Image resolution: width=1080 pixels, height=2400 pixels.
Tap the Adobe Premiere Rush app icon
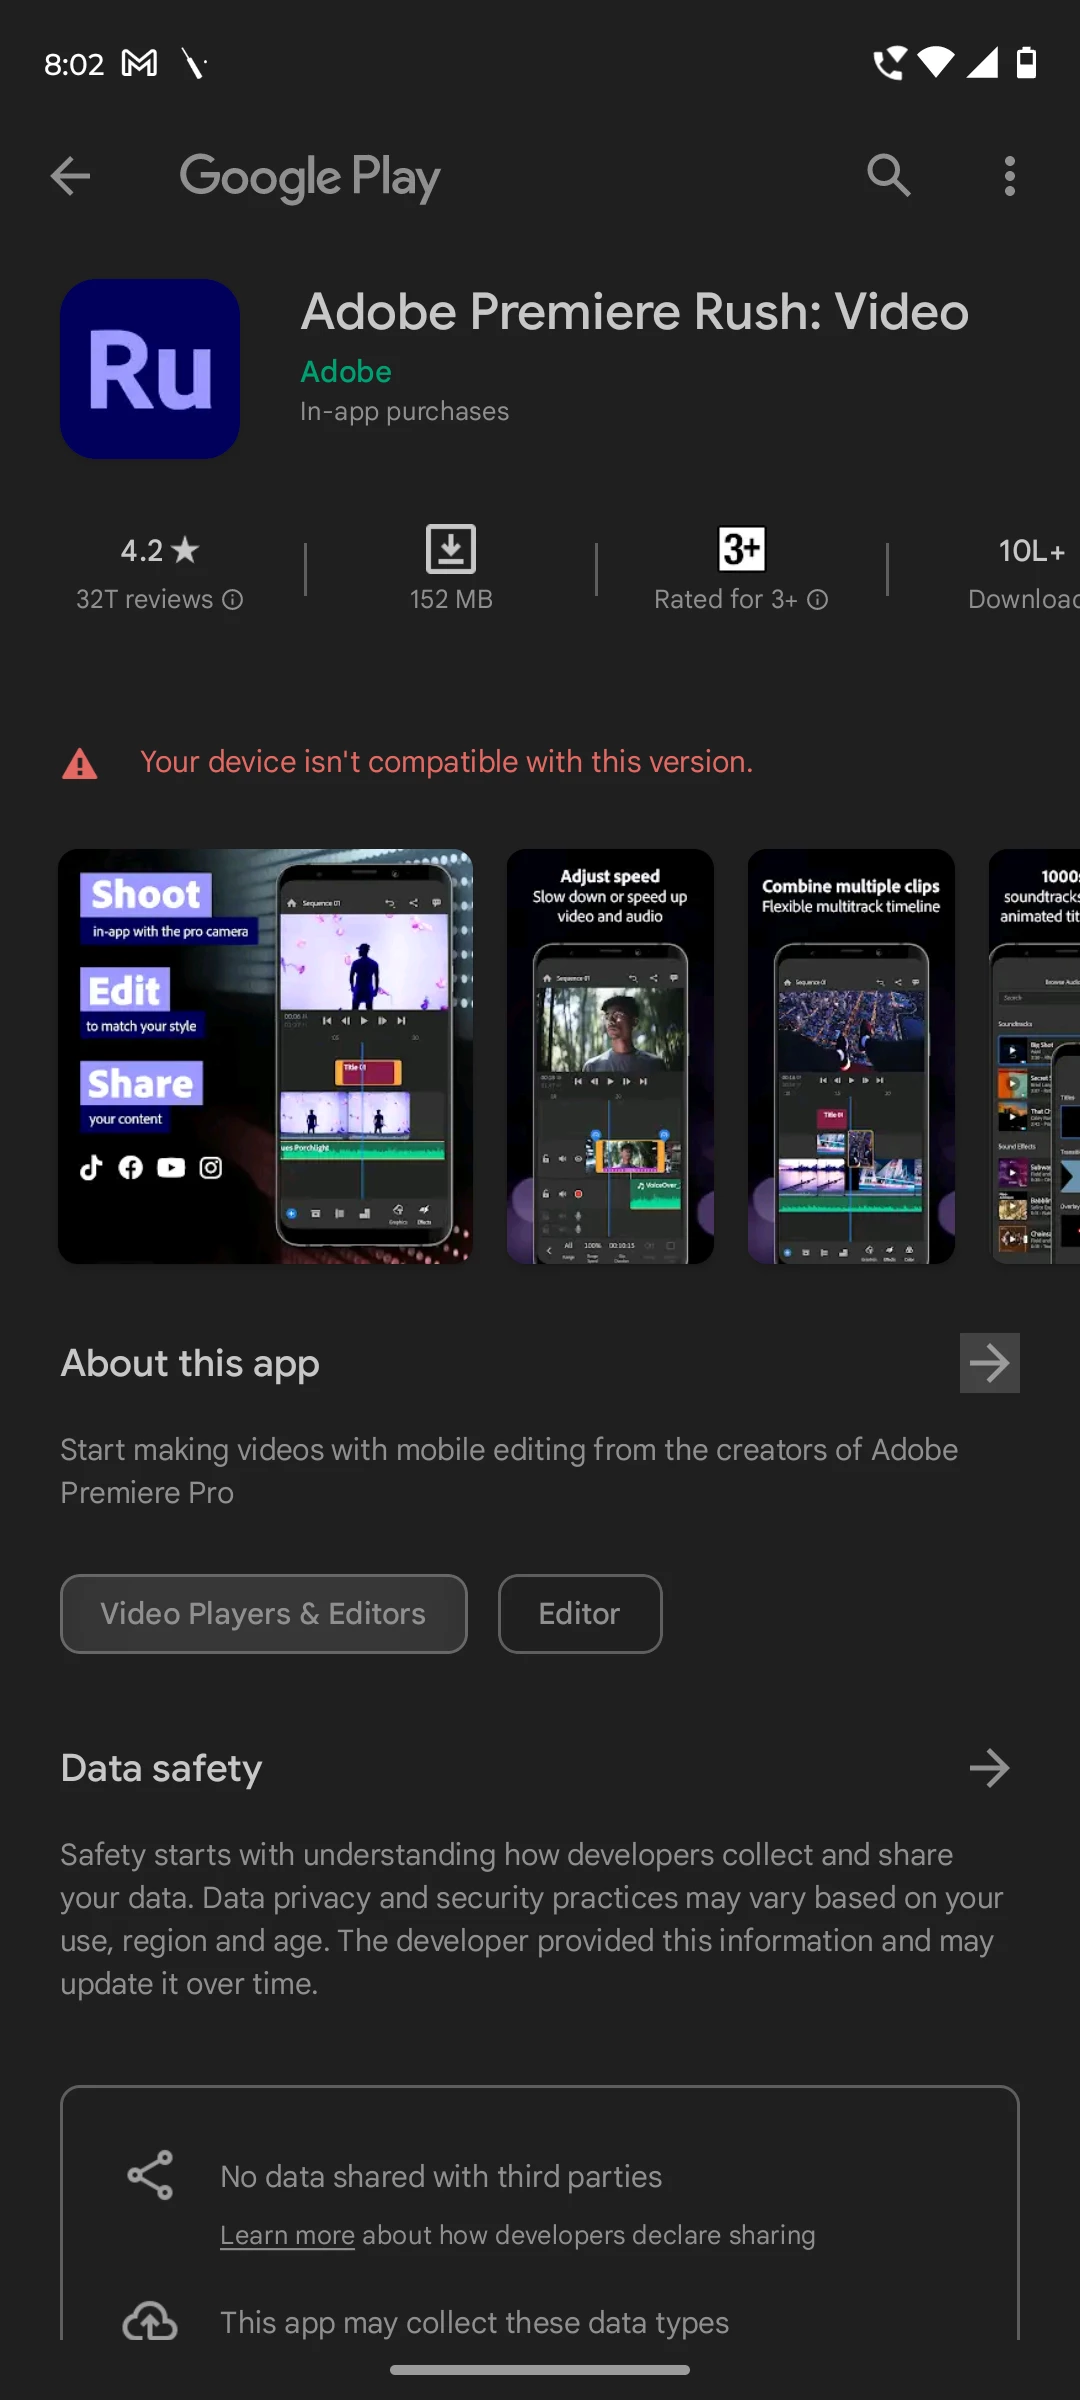click(x=150, y=369)
